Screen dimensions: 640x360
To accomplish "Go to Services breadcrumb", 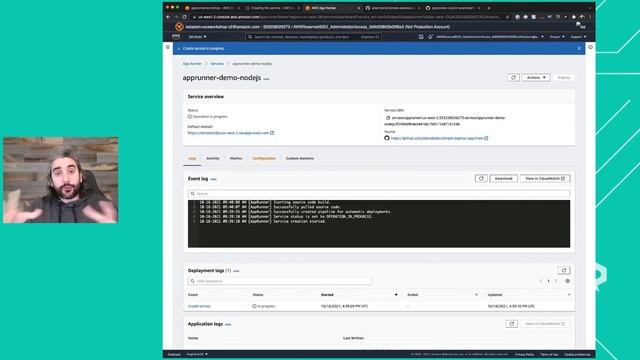I will pos(217,64).
